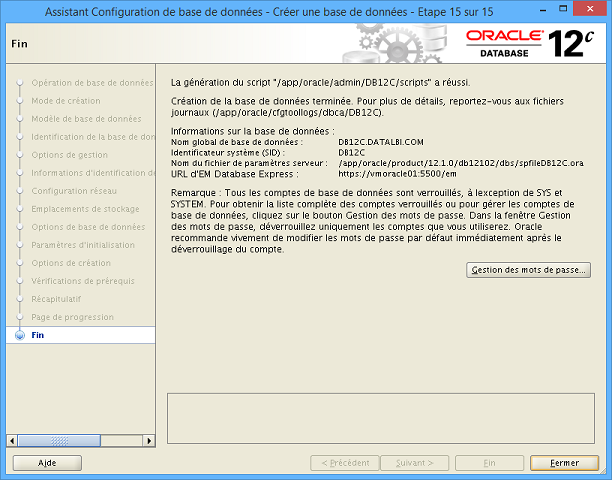
Task: Select the Fin step in sidebar
Action: click(x=81, y=335)
